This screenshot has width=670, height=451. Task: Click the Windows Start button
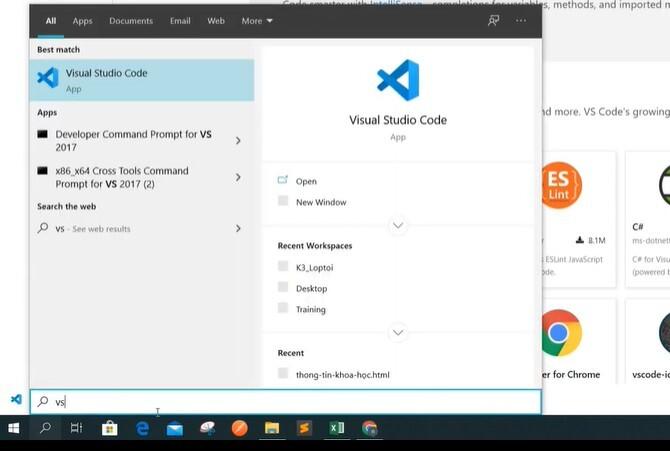pos(14,428)
